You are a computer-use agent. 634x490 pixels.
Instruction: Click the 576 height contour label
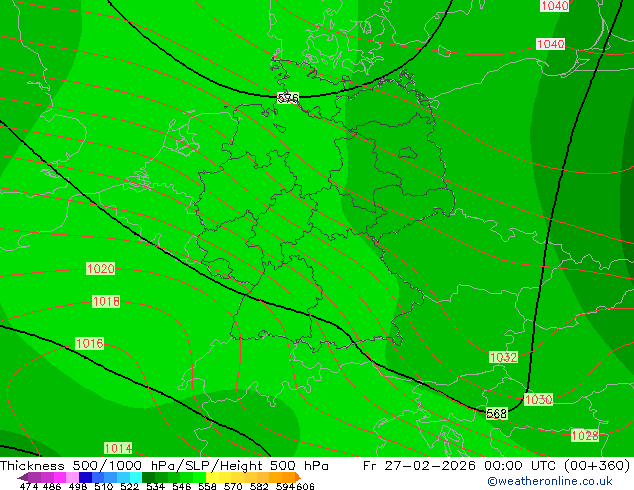(288, 98)
